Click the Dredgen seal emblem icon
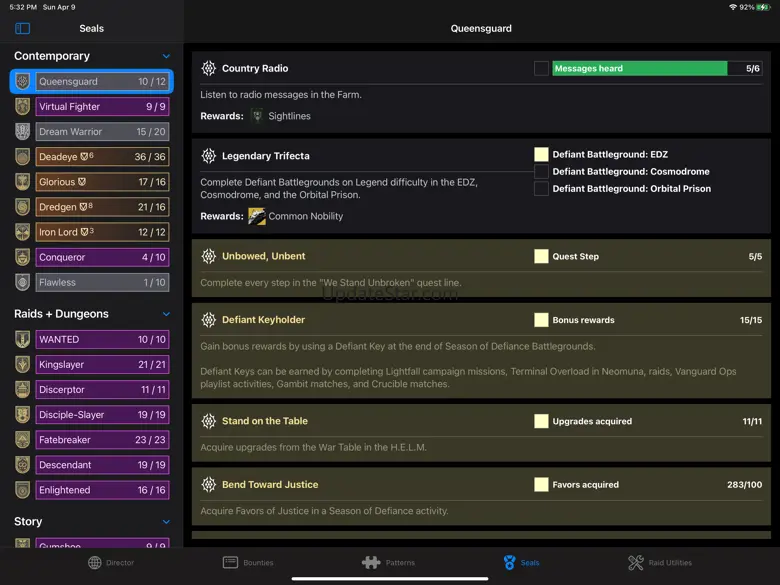780x585 pixels. click(x=22, y=207)
